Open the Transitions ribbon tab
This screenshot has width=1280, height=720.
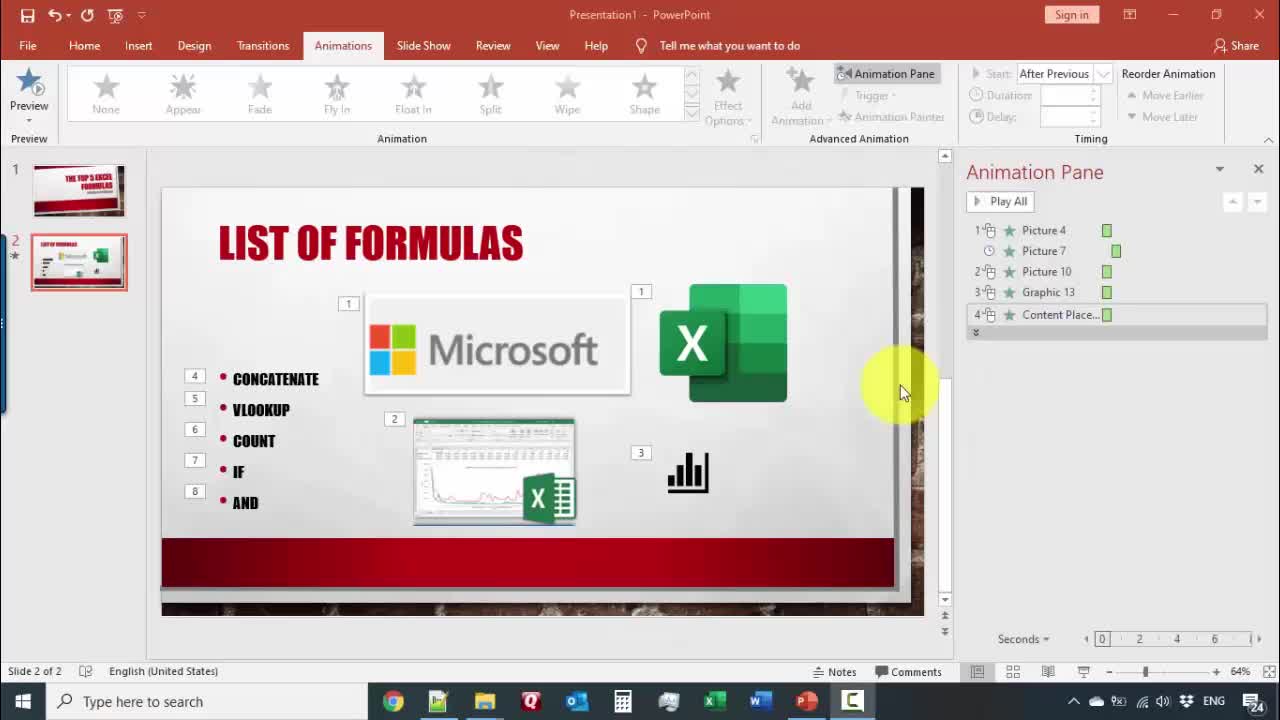point(263,46)
